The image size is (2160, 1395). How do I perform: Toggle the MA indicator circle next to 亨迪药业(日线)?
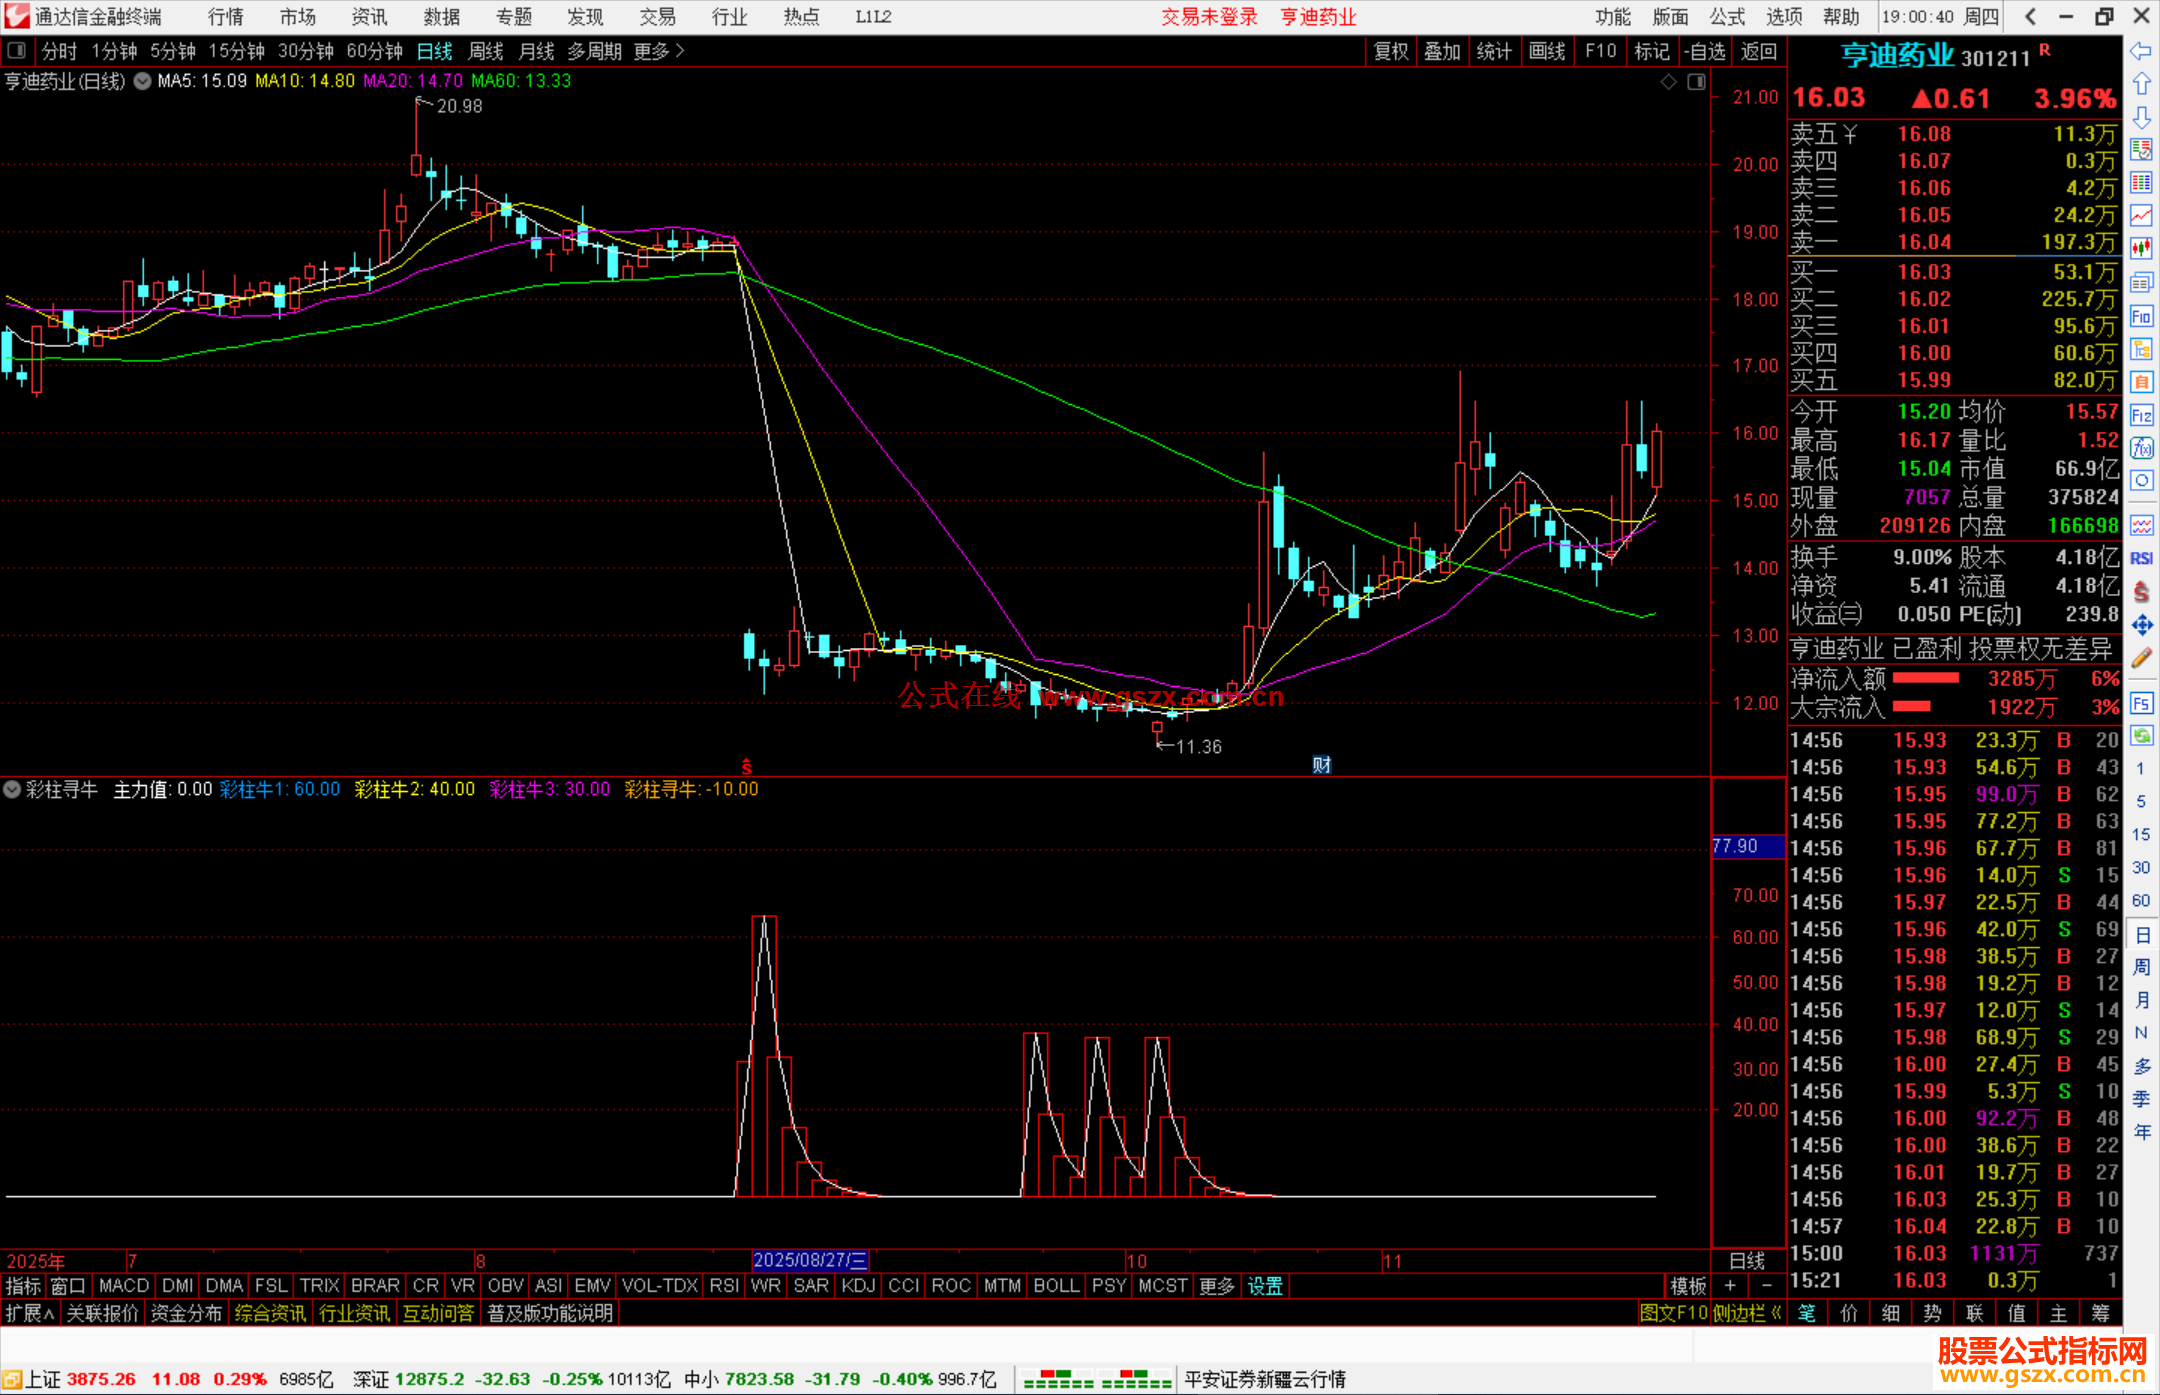click(143, 81)
